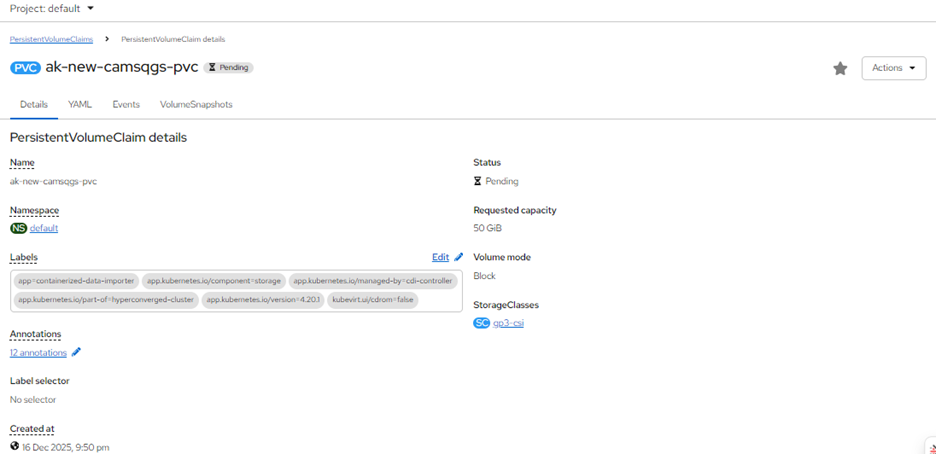The width and height of the screenshot is (936, 454).
Task: Click the hourglass icon under Status
Action: coord(478,181)
